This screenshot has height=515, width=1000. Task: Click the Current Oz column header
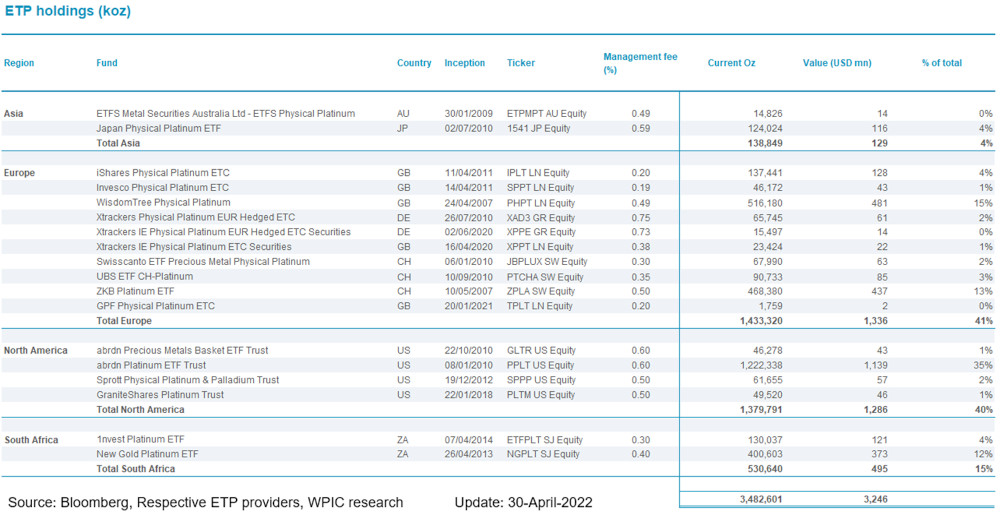[x=732, y=63]
